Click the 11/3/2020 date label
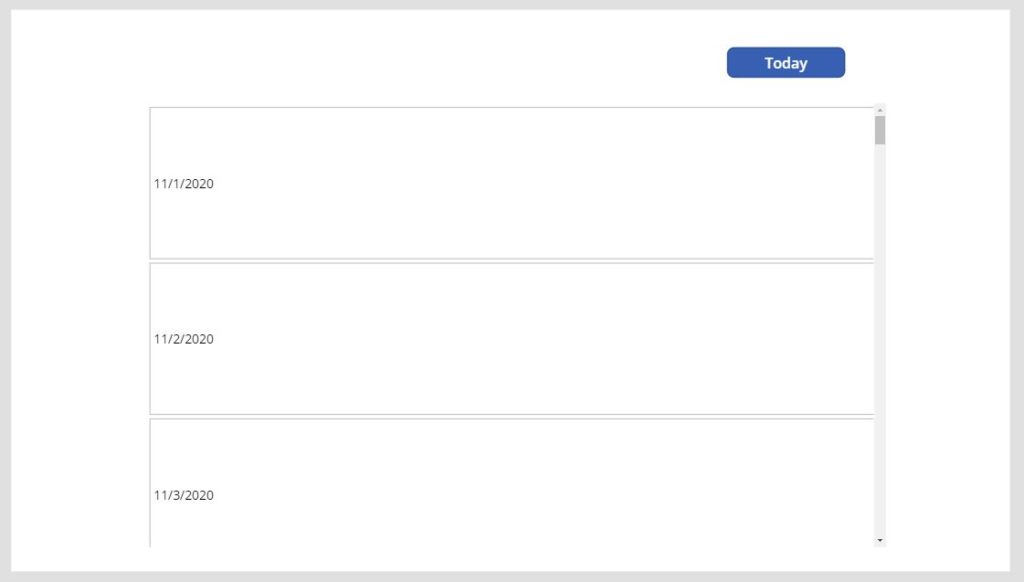 pyautogui.click(x=183, y=495)
